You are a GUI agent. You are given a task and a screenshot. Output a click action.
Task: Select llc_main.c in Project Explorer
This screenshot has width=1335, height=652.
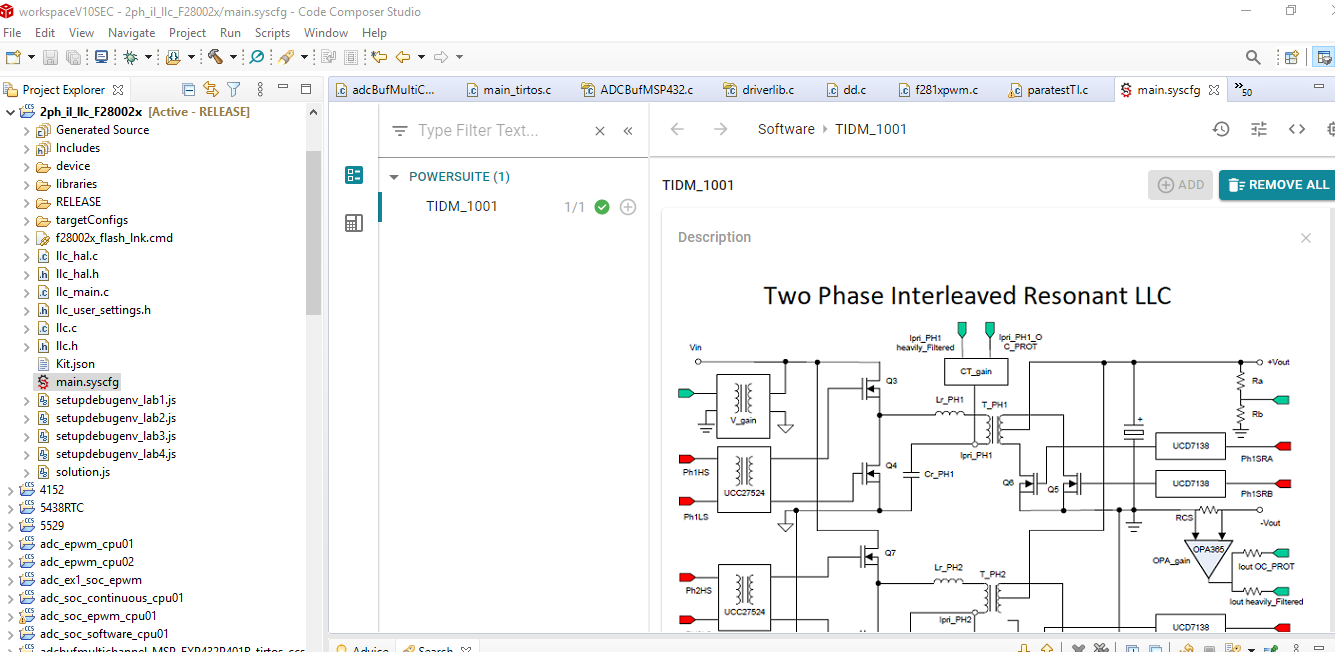tap(82, 292)
